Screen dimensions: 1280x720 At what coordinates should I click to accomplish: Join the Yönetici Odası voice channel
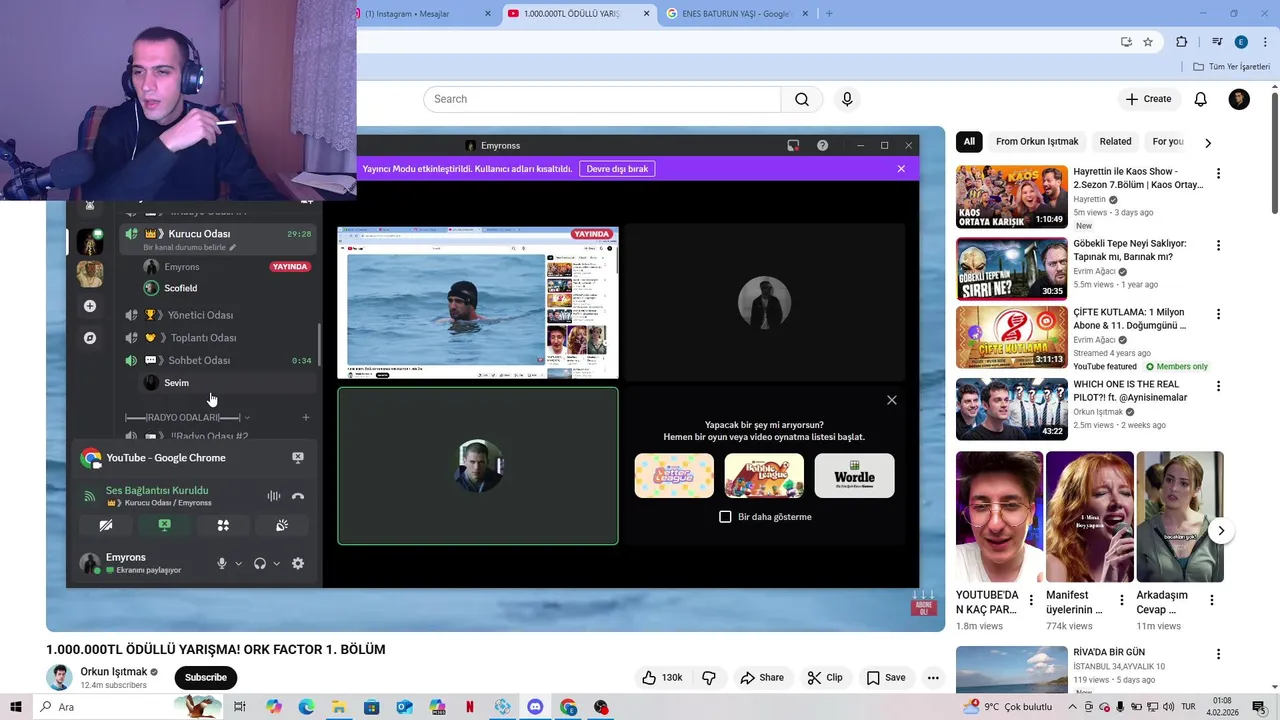tap(200, 315)
